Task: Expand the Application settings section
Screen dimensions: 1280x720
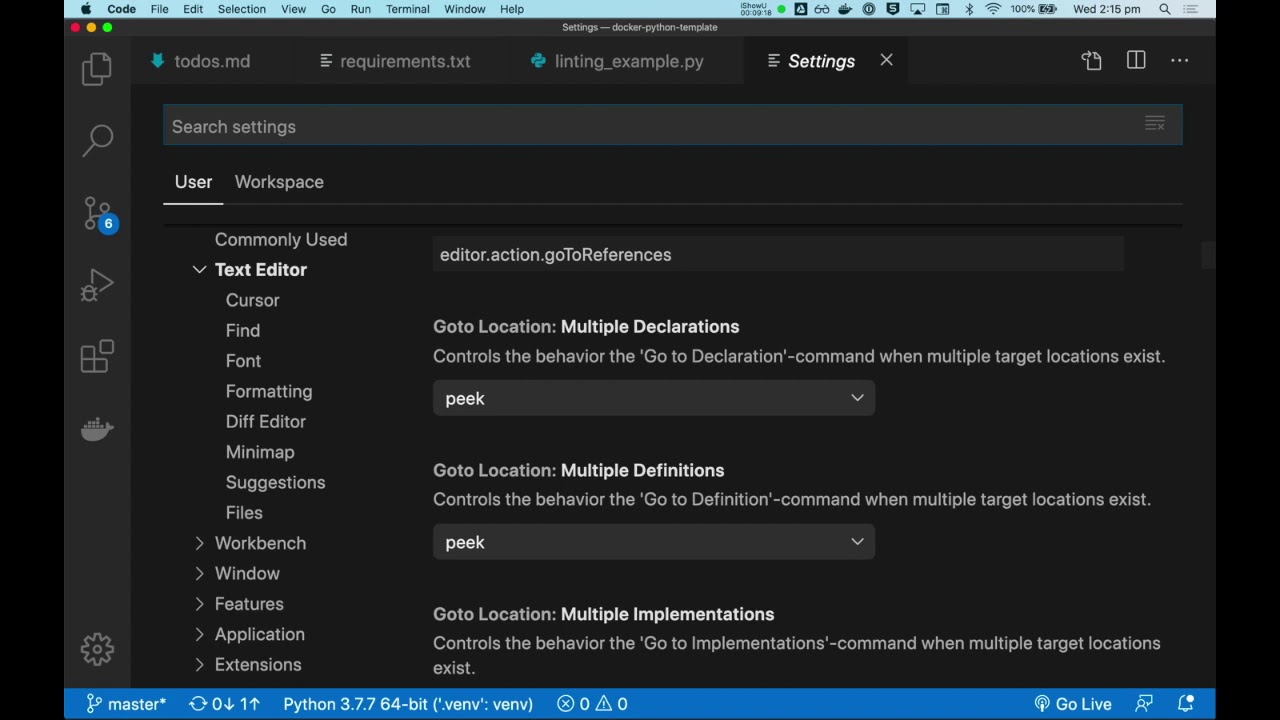Action: (199, 634)
